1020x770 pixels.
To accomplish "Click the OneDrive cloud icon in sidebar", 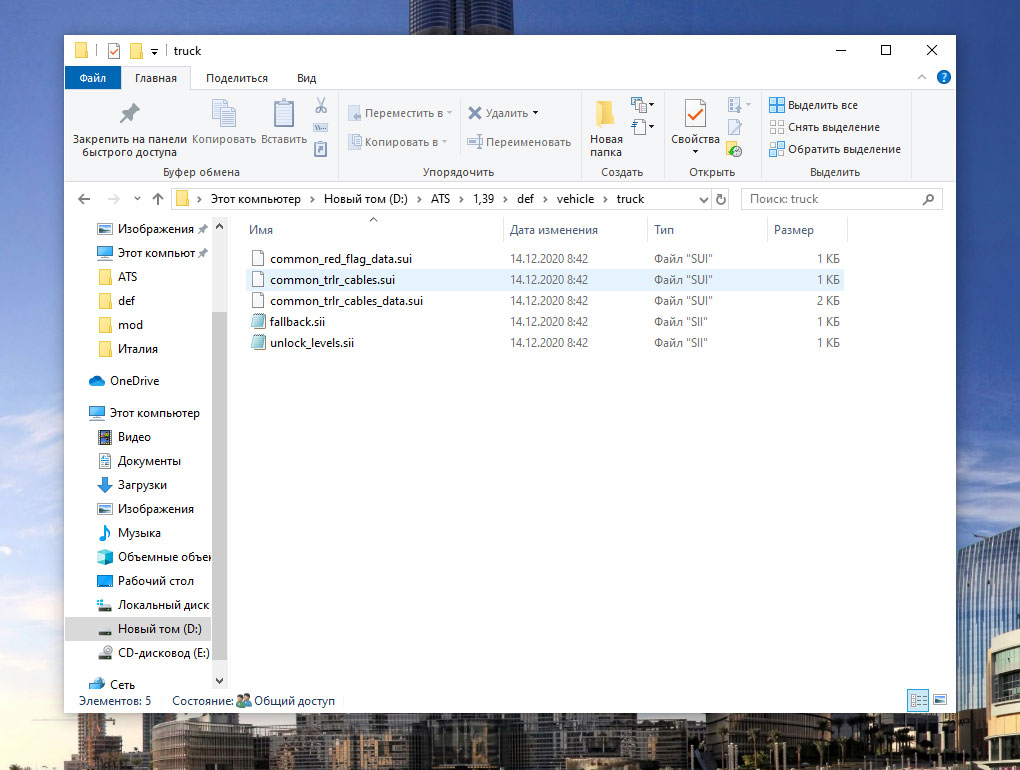I will click(97, 380).
